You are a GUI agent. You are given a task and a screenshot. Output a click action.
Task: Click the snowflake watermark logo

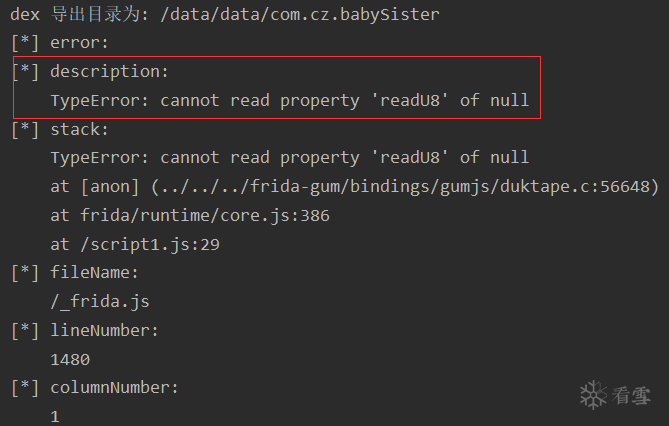[594, 395]
